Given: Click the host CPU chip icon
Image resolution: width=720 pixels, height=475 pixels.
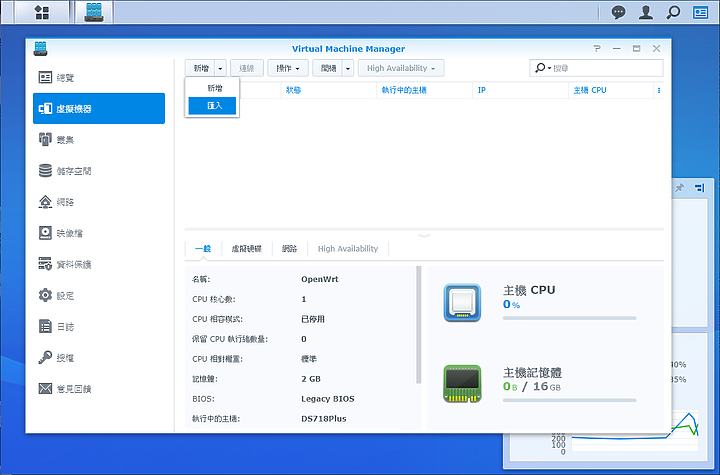Looking at the screenshot, I should click(x=462, y=303).
